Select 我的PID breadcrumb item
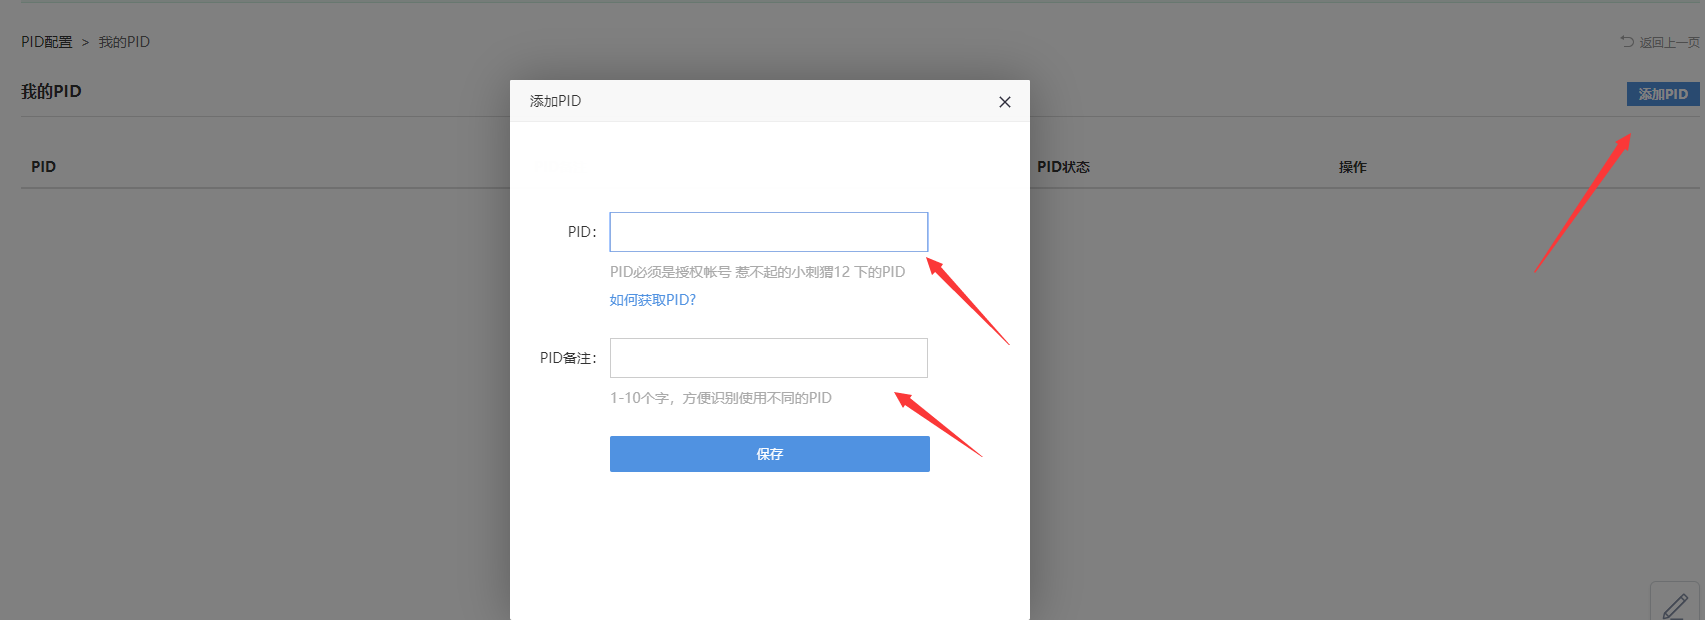Screen dimensions: 1705x620 124,42
